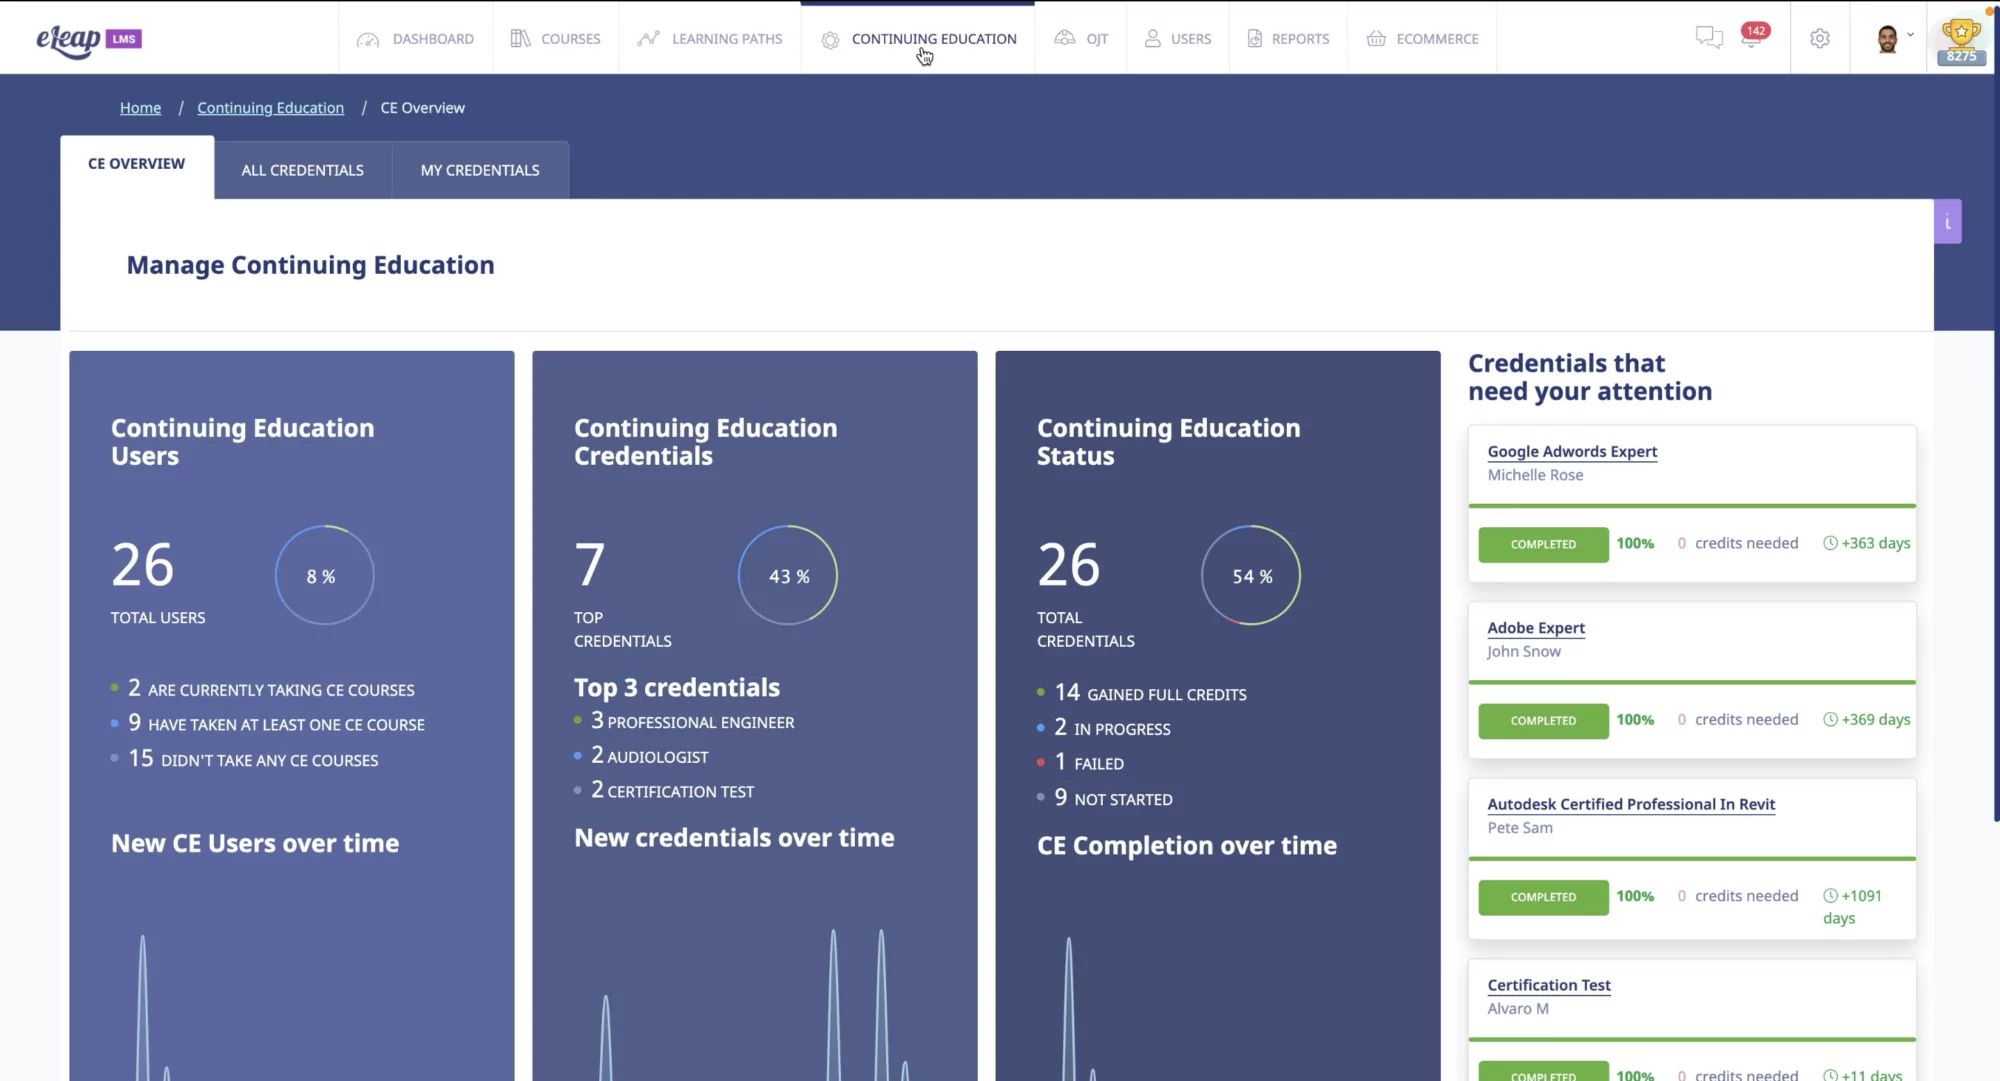This screenshot has width=2000, height=1081.
Task: Open the OJT menu item
Action: (1081, 38)
